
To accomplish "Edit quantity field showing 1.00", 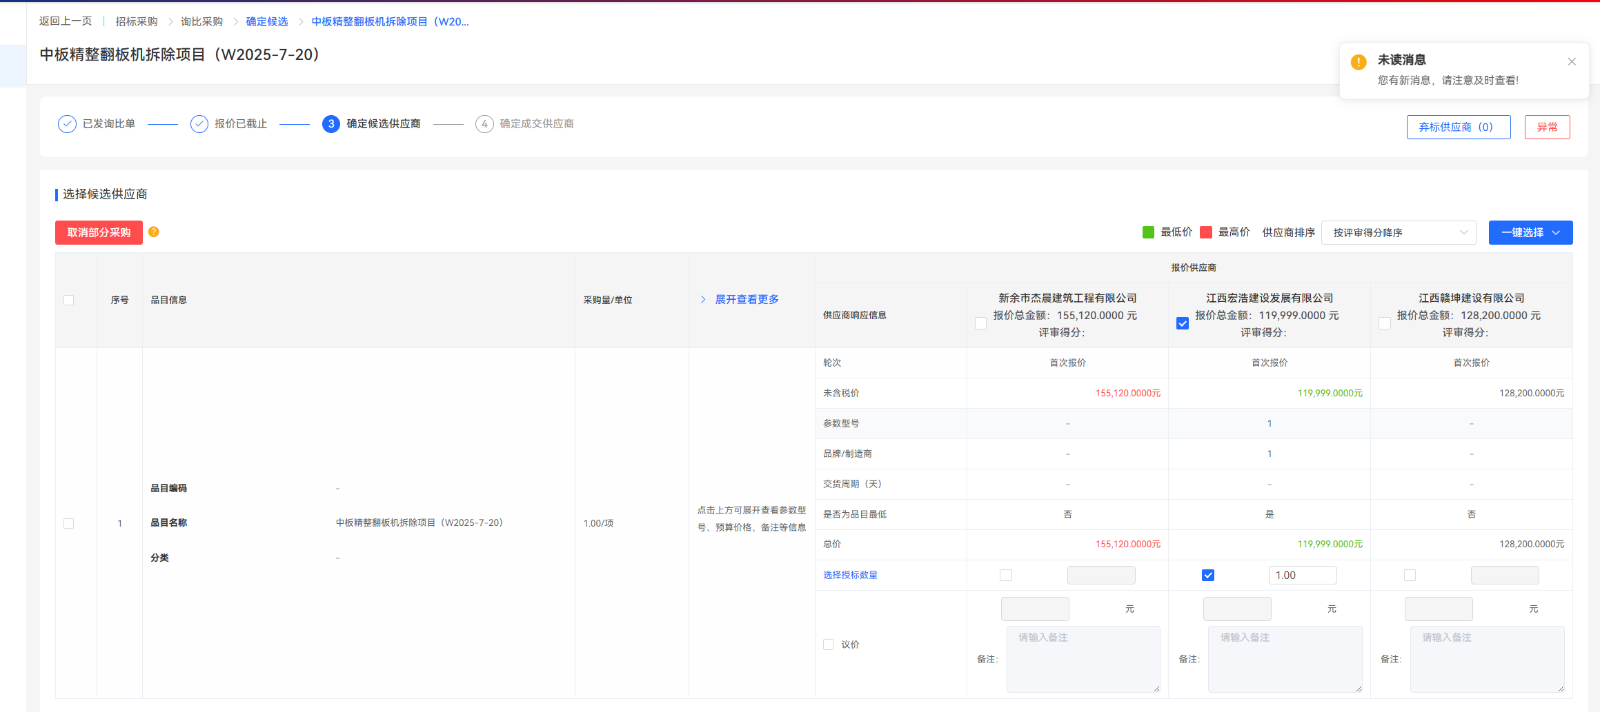I will pos(1303,575).
